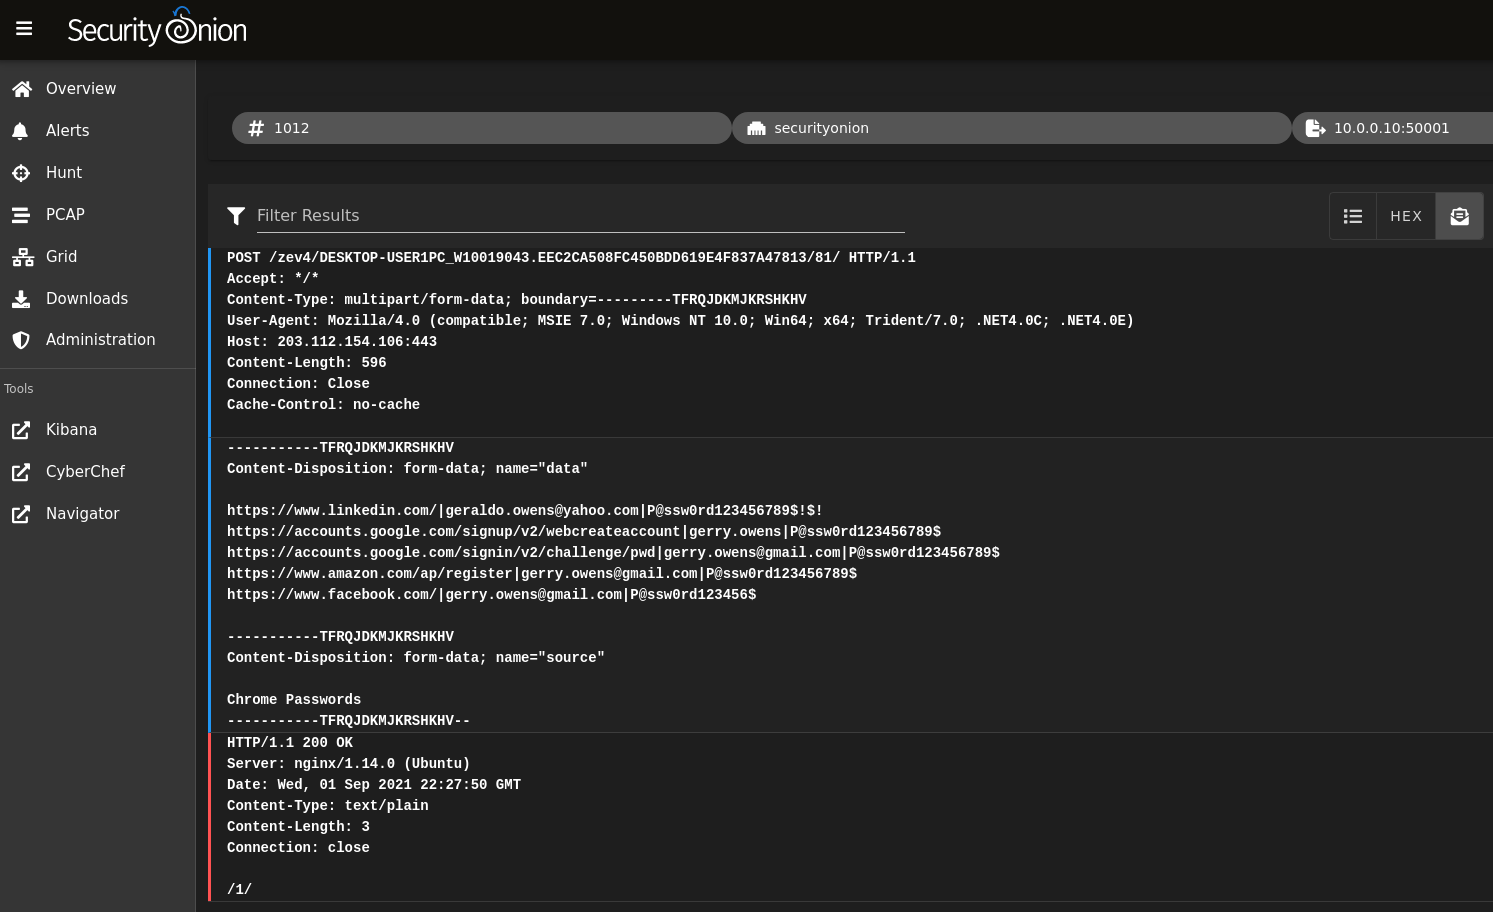Click the 10.0.0.10:50001 source chip
1493x912 pixels.
[x=1392, y=128]
